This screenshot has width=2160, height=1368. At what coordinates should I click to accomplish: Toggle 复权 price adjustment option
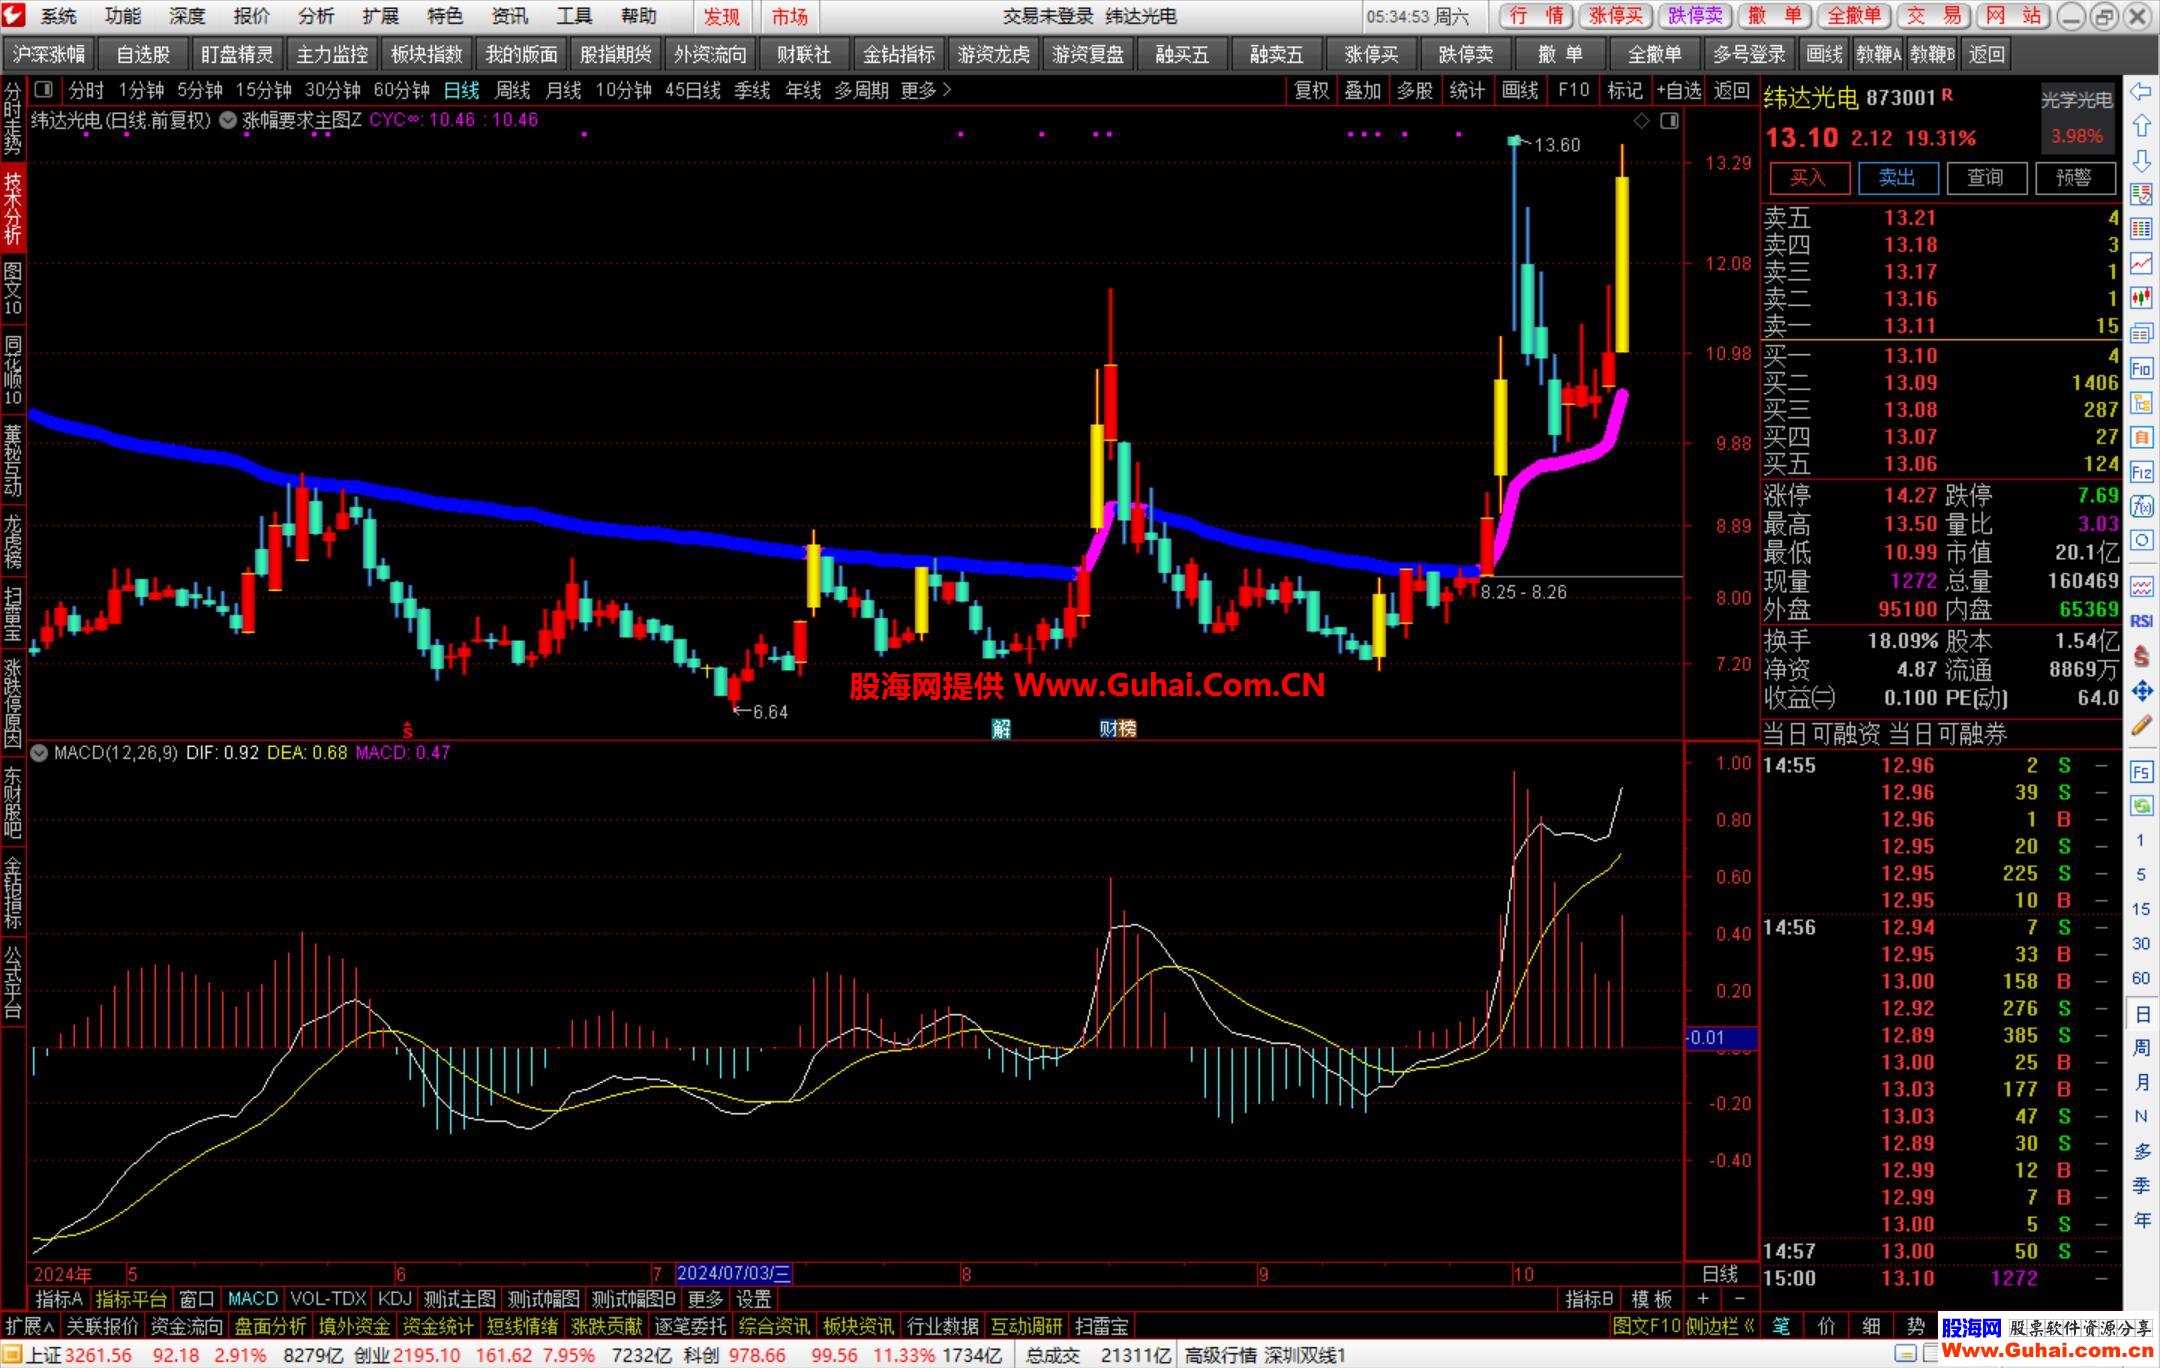coord(1311,91)
